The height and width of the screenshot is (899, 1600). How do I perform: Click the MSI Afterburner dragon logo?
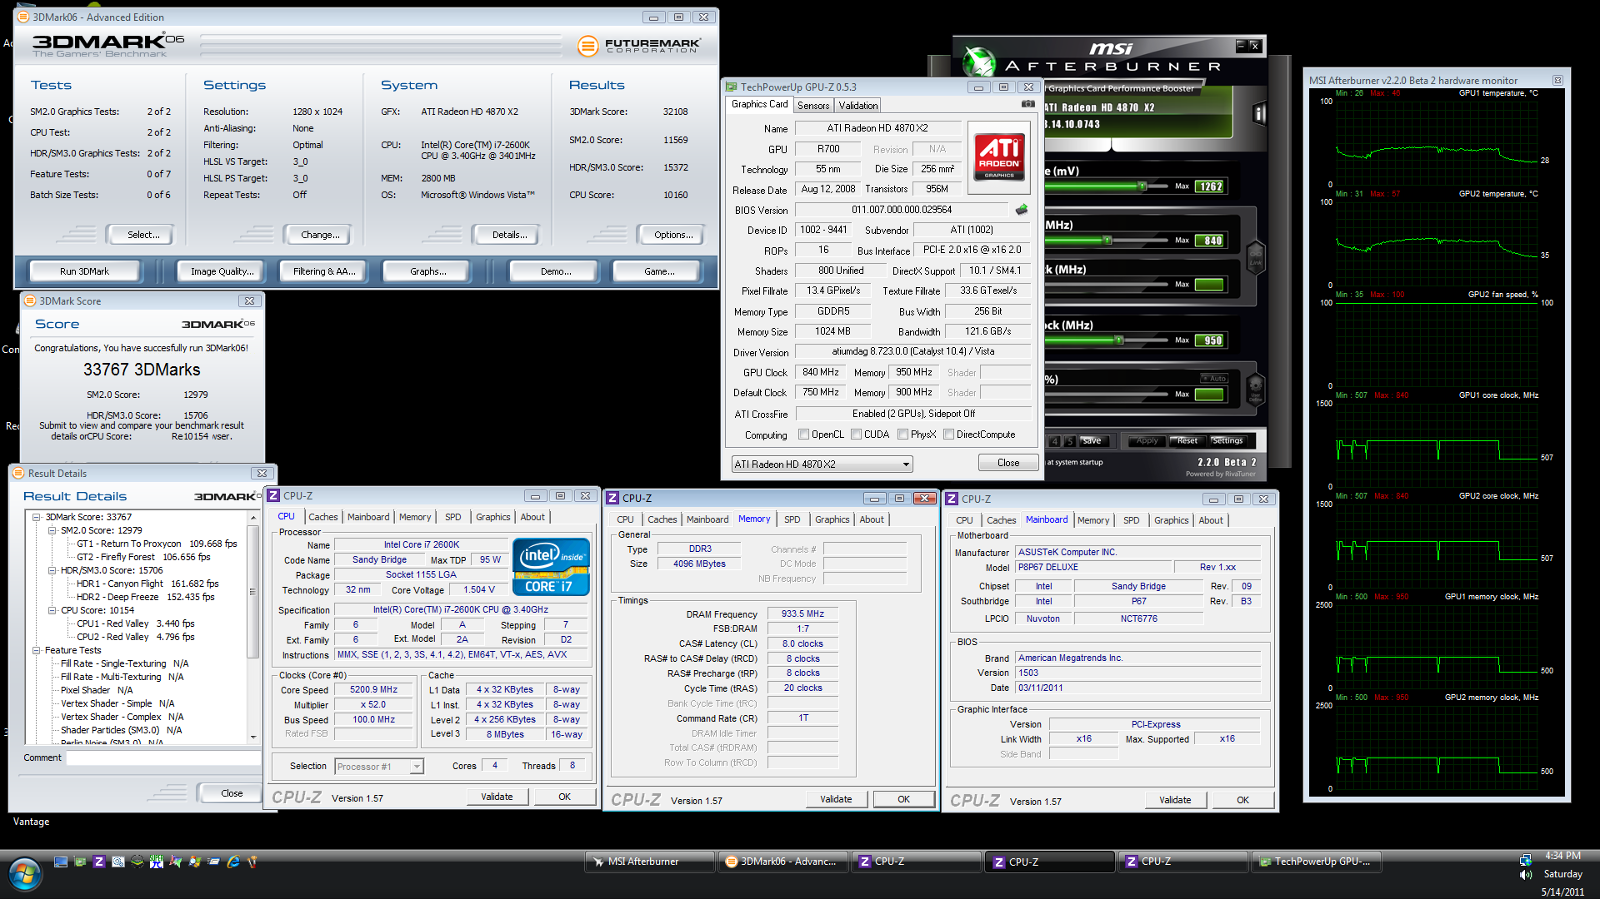[x=979, y=62]
